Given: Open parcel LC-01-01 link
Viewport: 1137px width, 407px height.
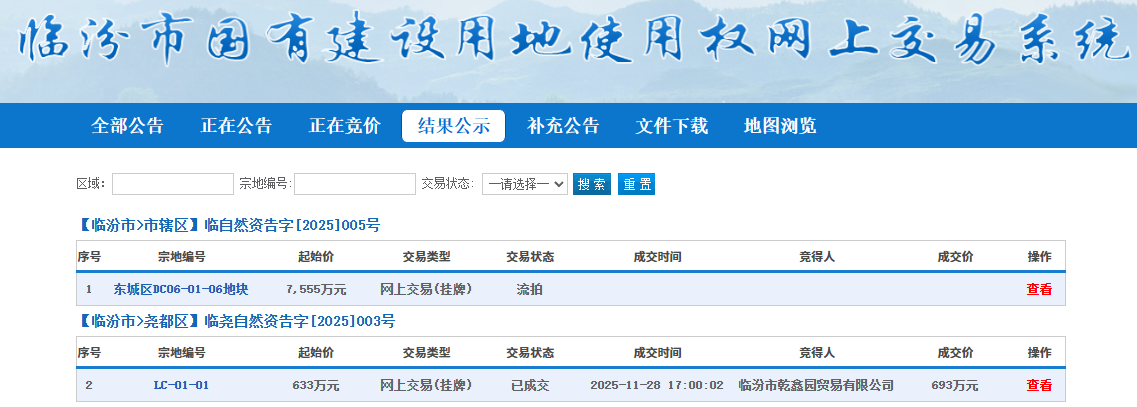Looking at the screenshot, I should click(181, 385).
